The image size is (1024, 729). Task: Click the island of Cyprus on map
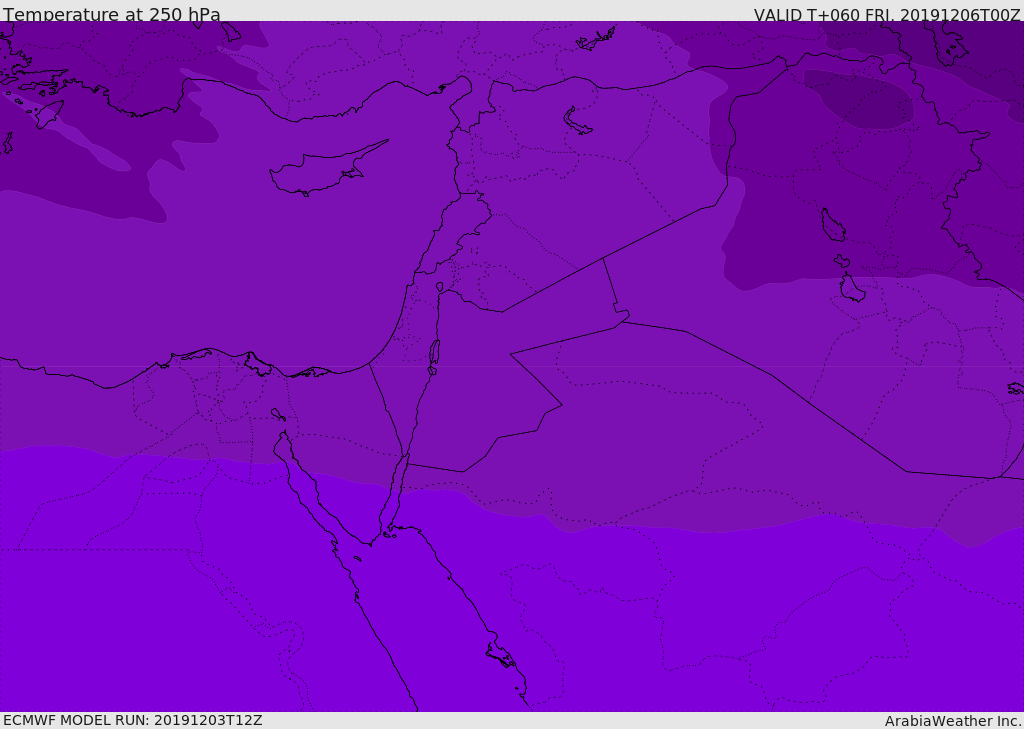click(x=327, y=169)
